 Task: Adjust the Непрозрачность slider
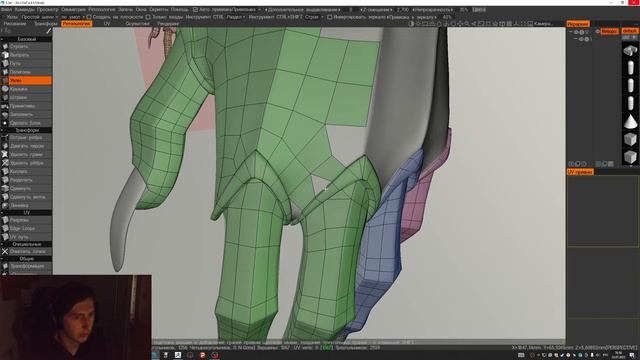(434, 9)
